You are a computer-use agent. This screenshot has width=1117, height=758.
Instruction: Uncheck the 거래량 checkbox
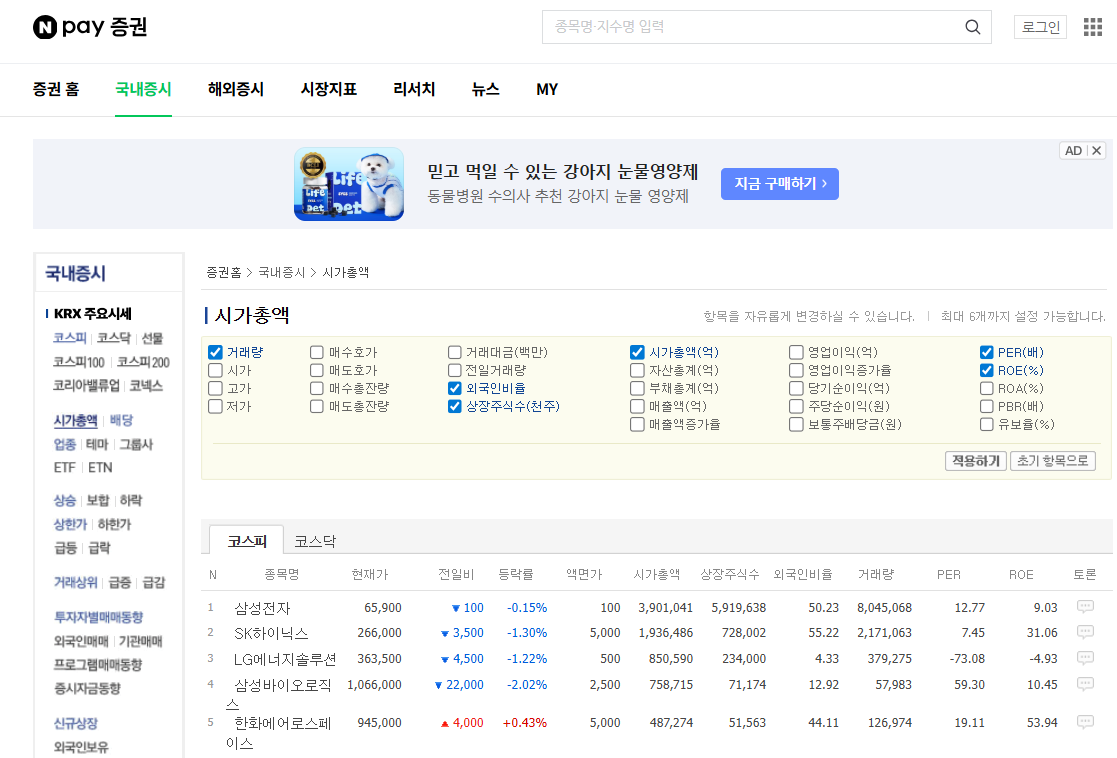click(215, 352)
